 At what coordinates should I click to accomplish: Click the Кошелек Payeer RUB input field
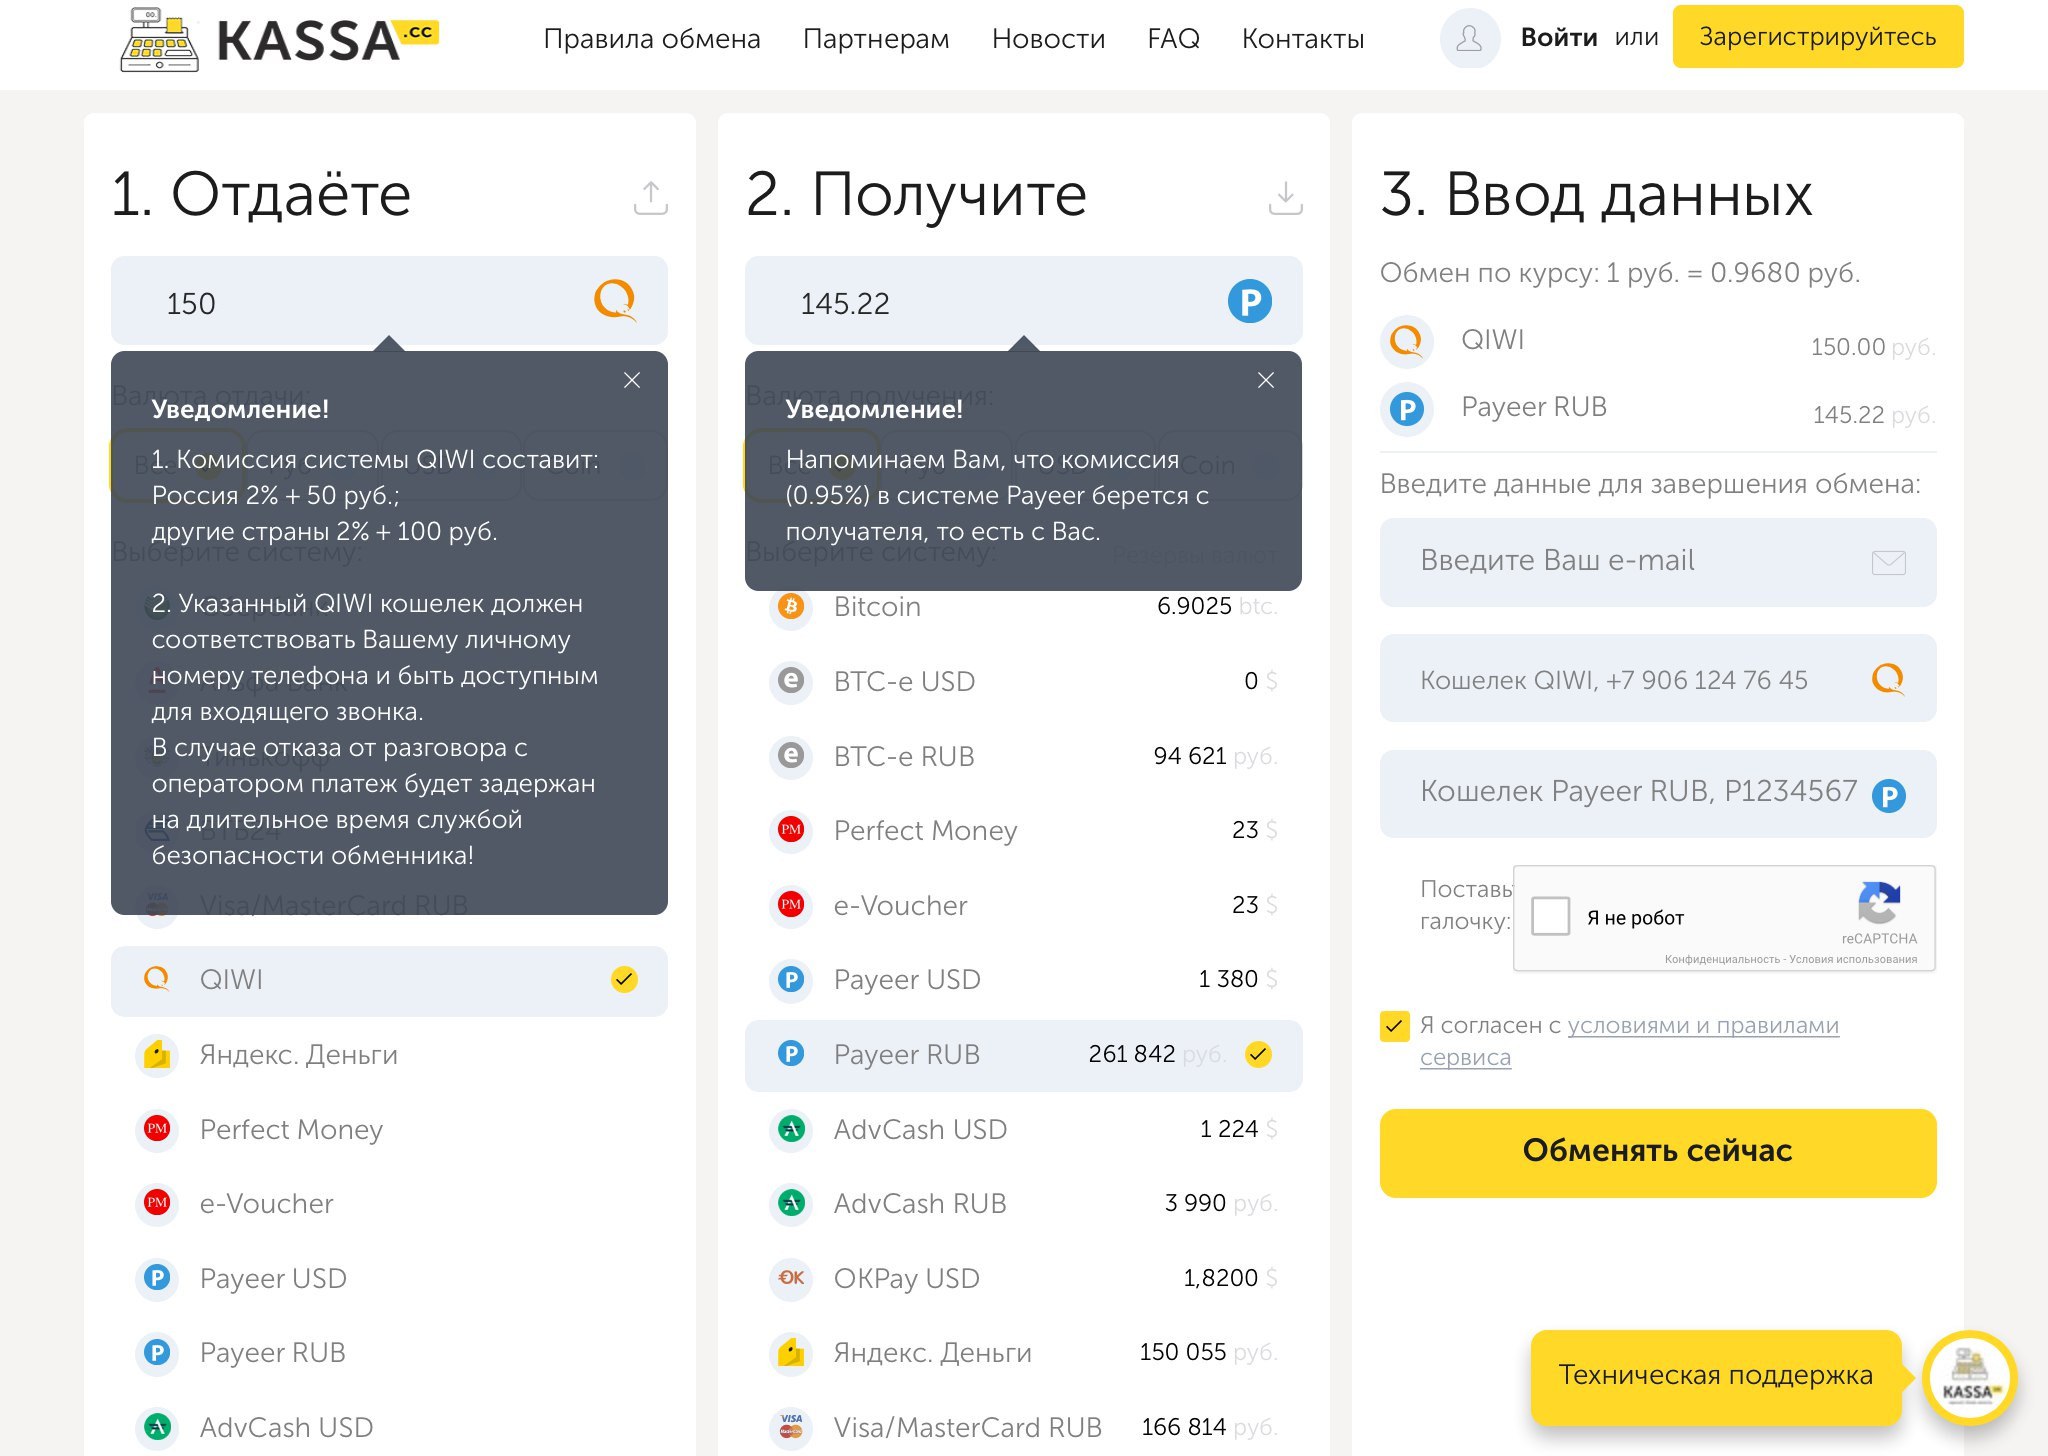[1657, 794]
